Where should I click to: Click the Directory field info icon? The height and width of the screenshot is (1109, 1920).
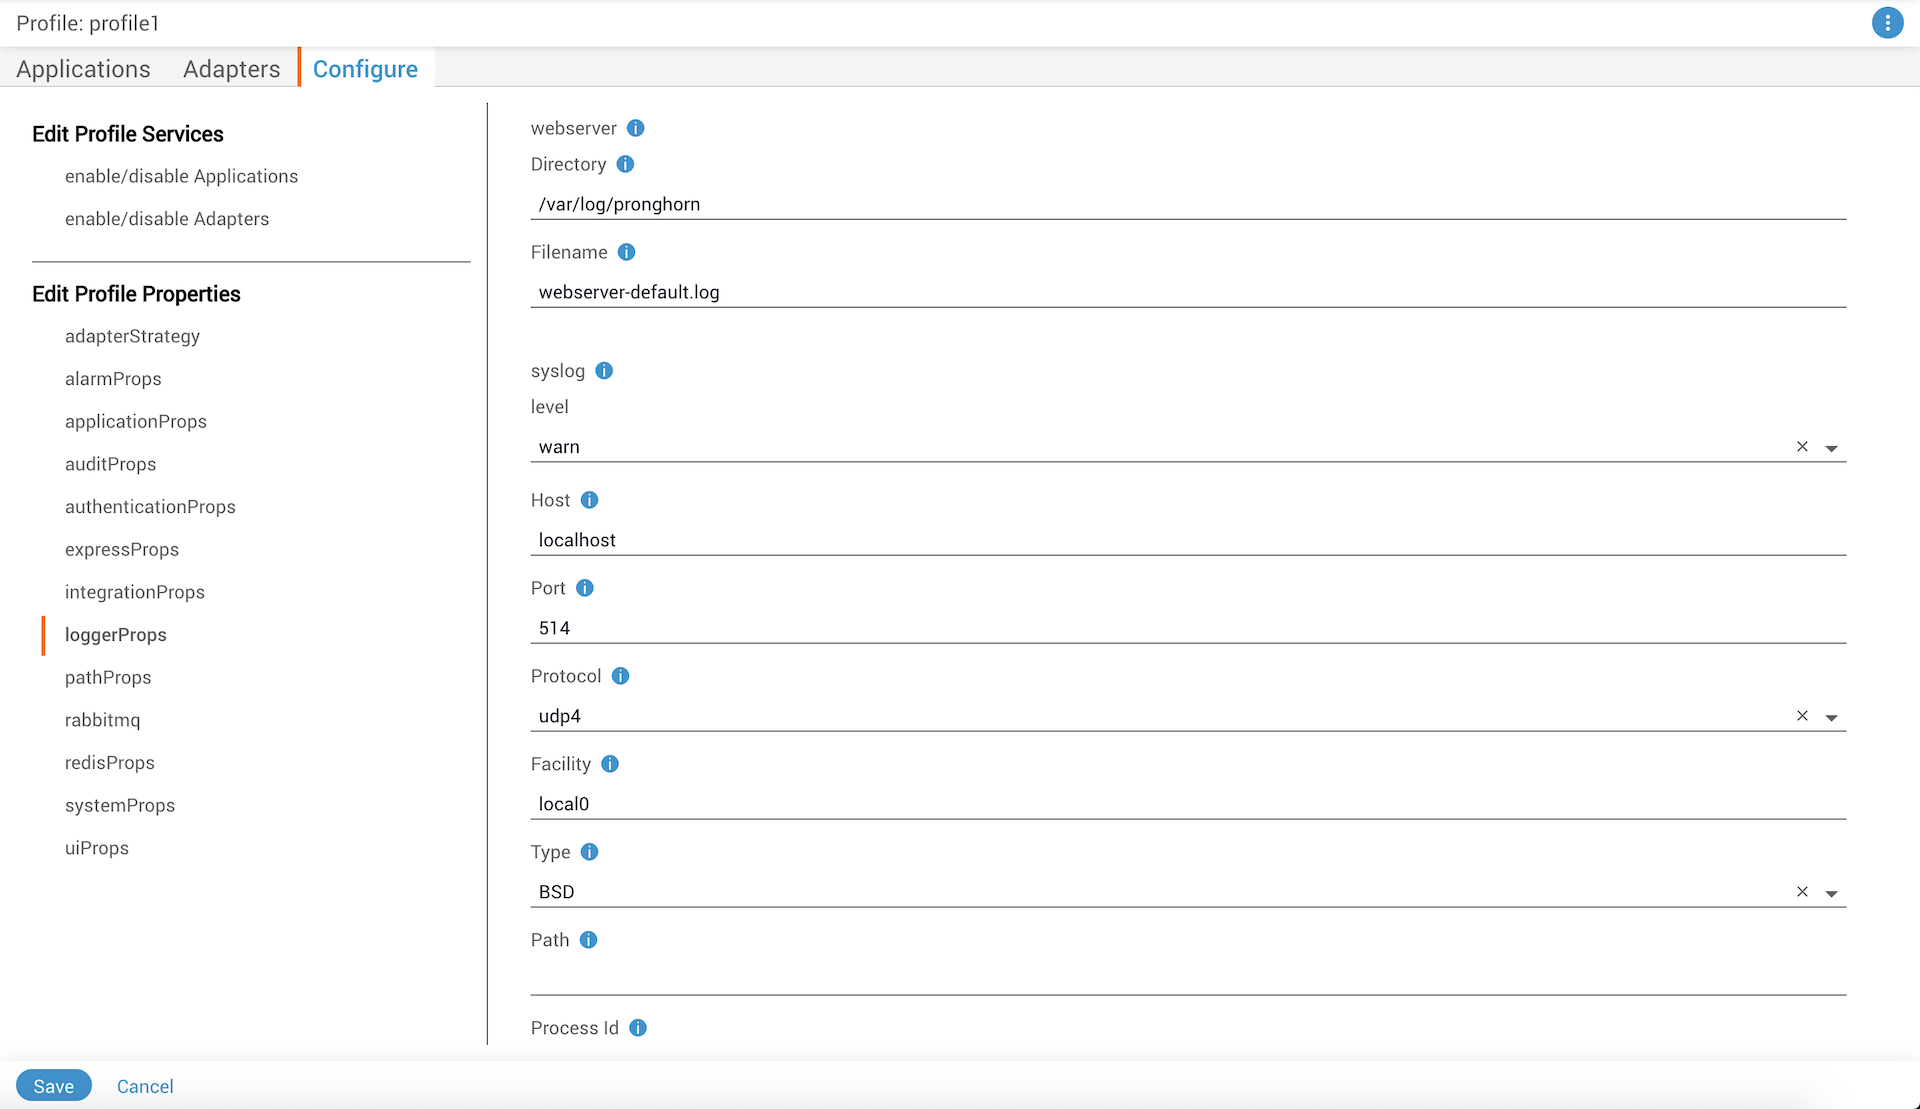626,164
